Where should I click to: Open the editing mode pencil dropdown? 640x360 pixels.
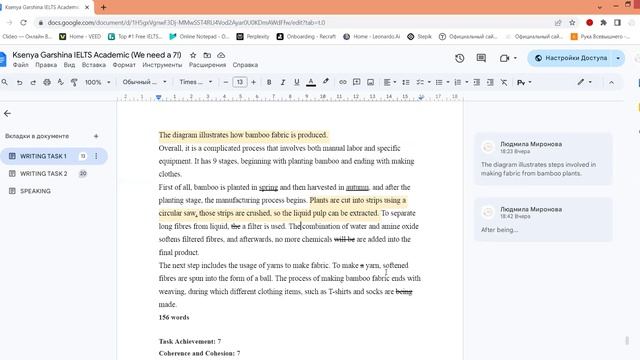point(584,82)
